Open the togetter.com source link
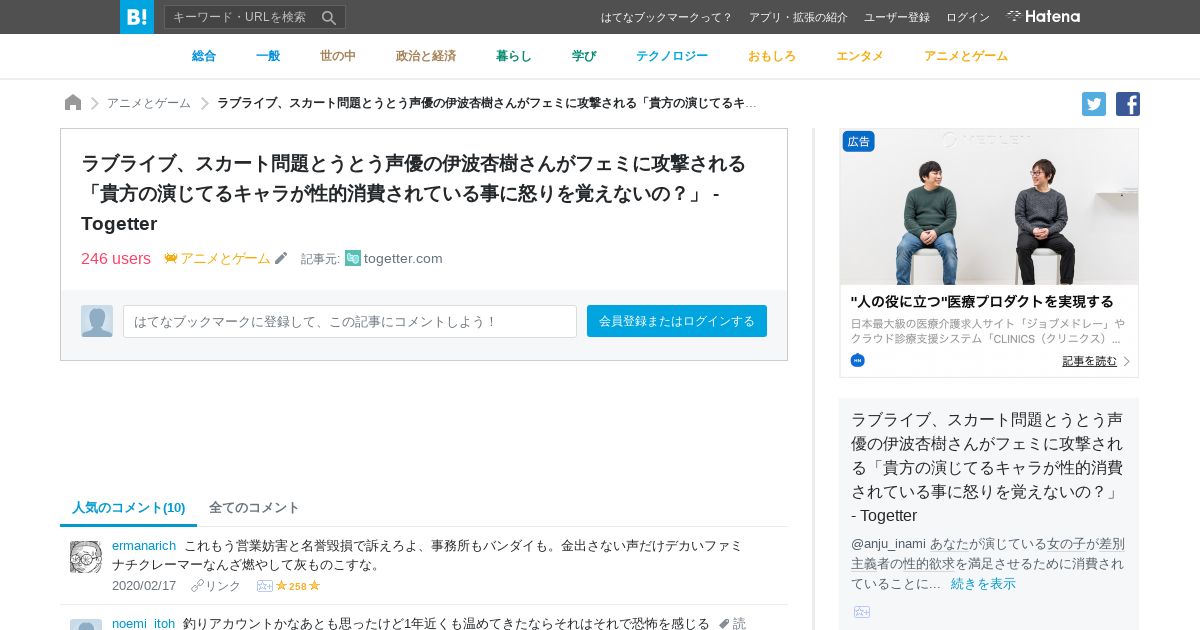1200x630 pixels. 403,258
